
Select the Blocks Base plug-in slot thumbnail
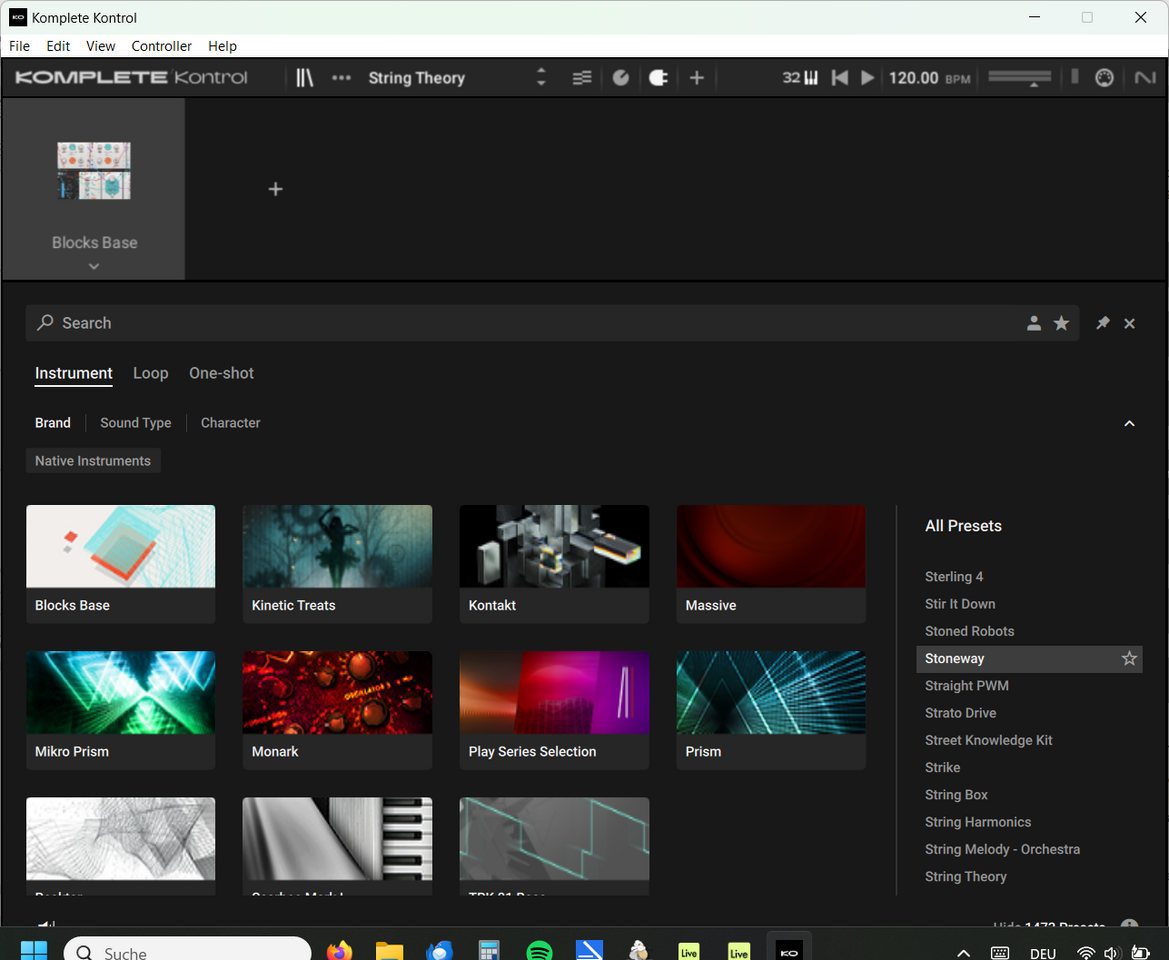point(94,171)
